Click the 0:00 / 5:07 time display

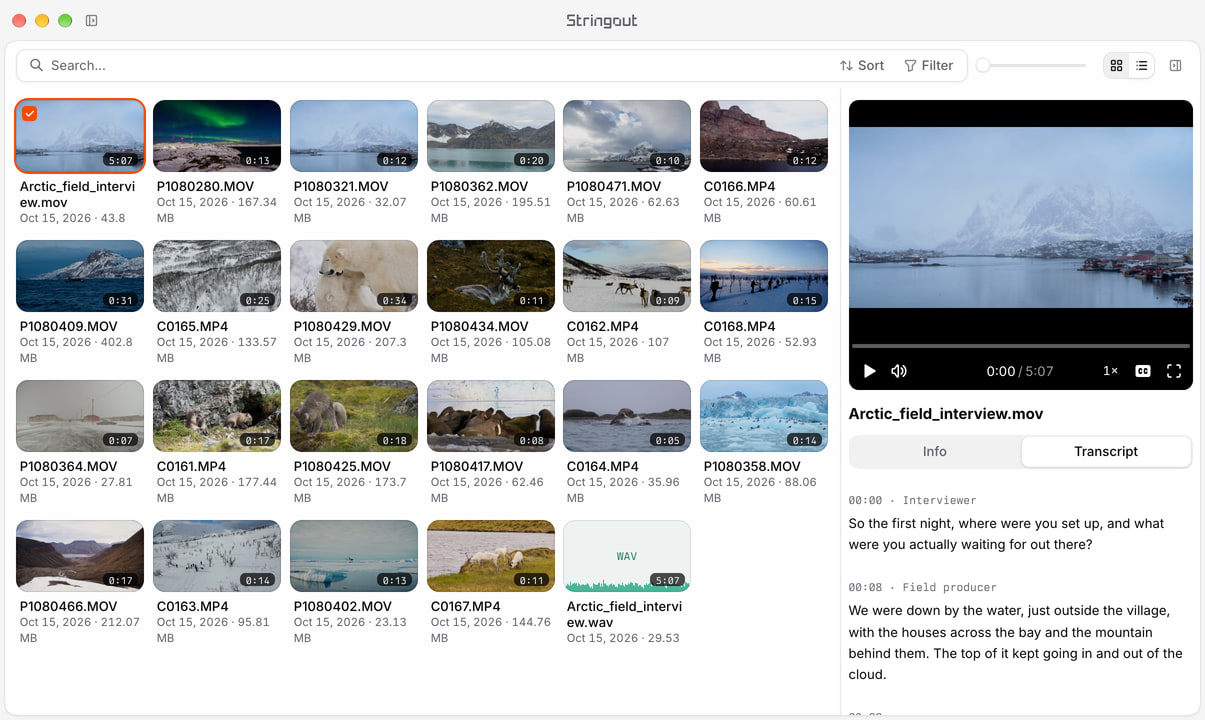coord(1020,371)
